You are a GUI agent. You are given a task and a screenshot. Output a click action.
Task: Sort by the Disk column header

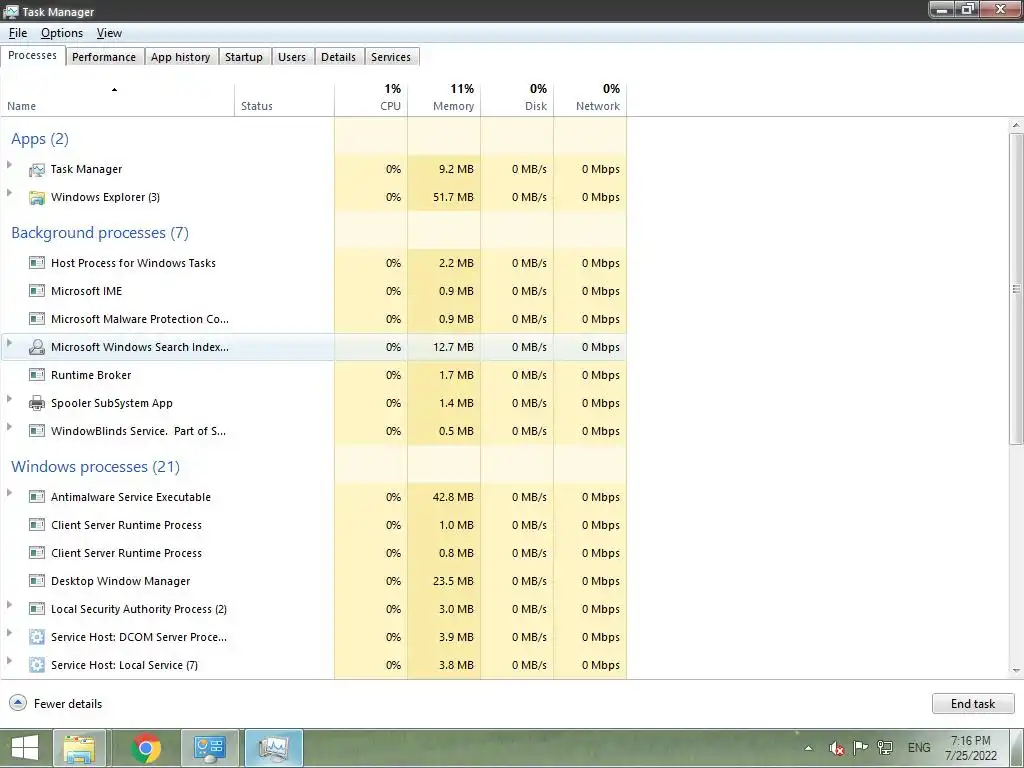click(517, 100)
